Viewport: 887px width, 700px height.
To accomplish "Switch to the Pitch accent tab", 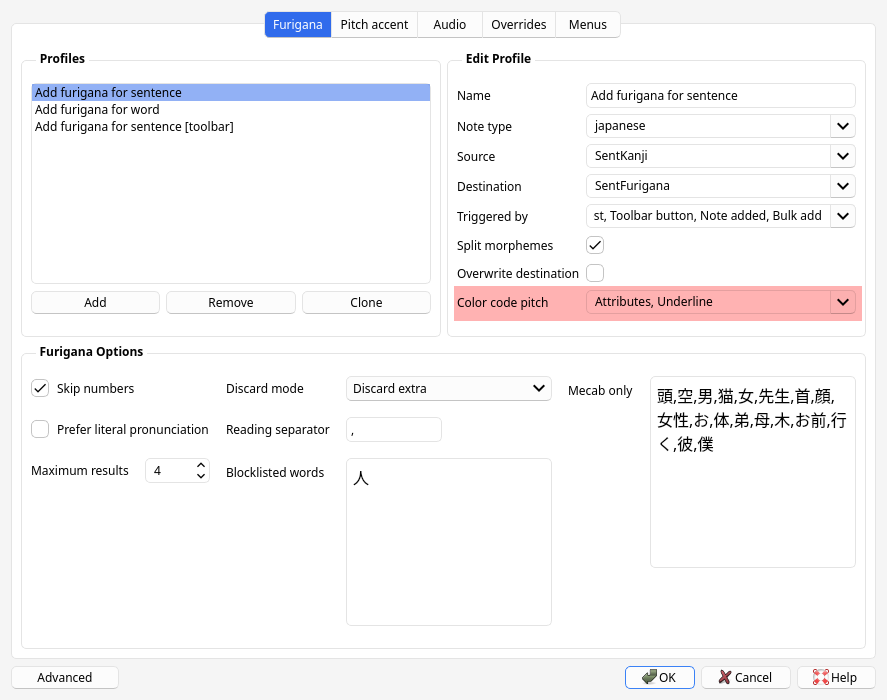I will click(x=374, y=24).
